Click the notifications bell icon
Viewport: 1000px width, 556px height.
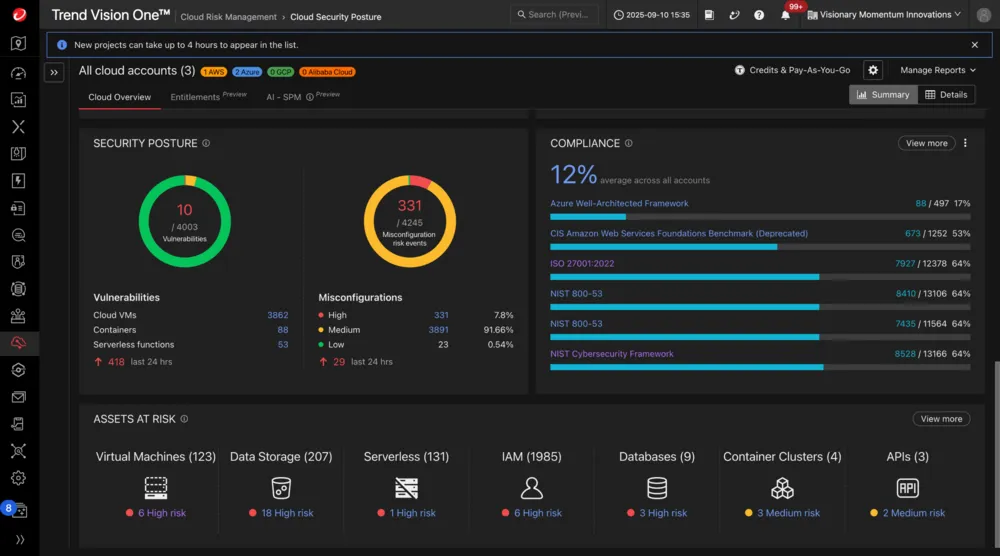[785, 16]
